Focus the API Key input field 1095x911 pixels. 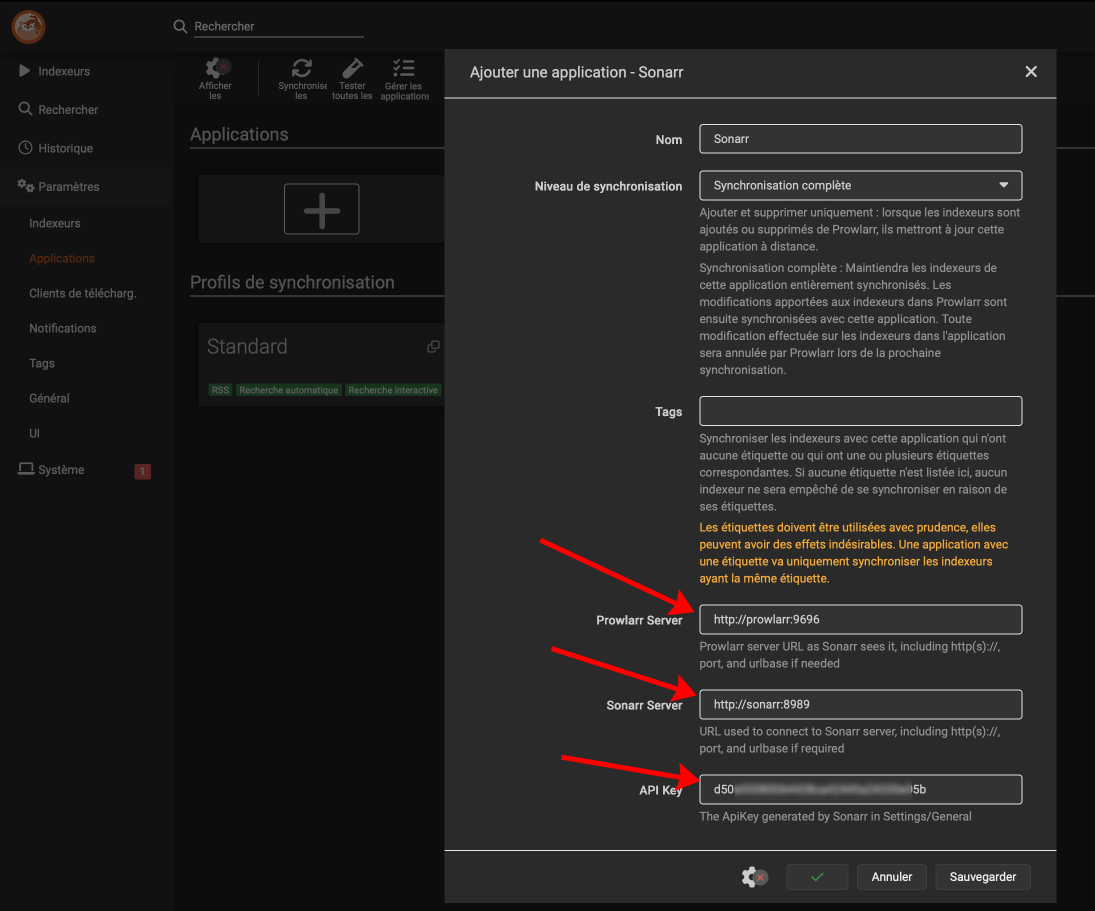pos(860,789)
